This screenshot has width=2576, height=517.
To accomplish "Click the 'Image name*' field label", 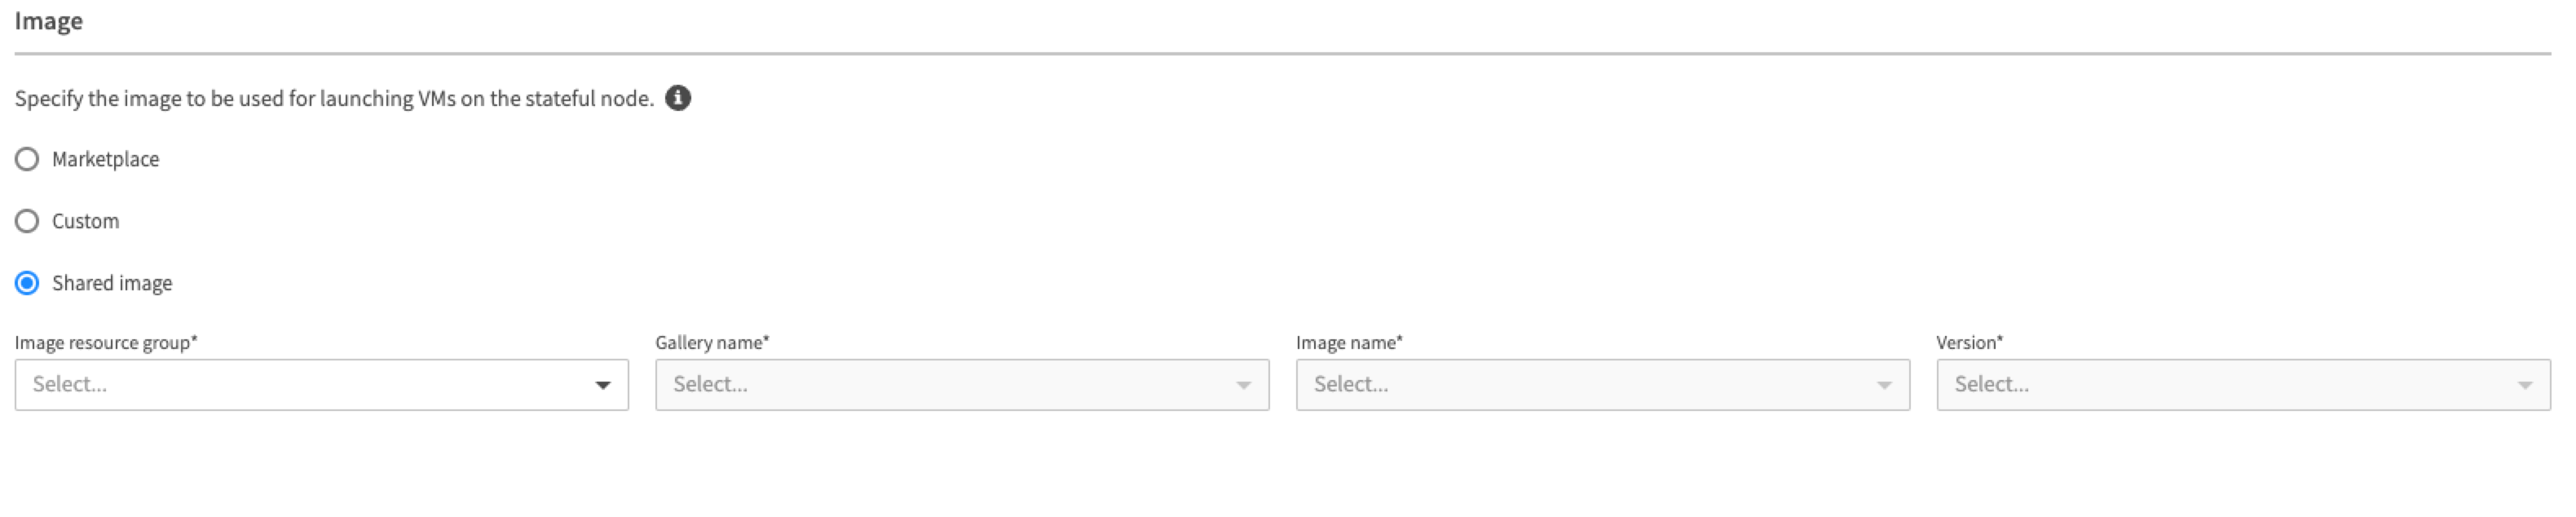I will [1349, 342].
